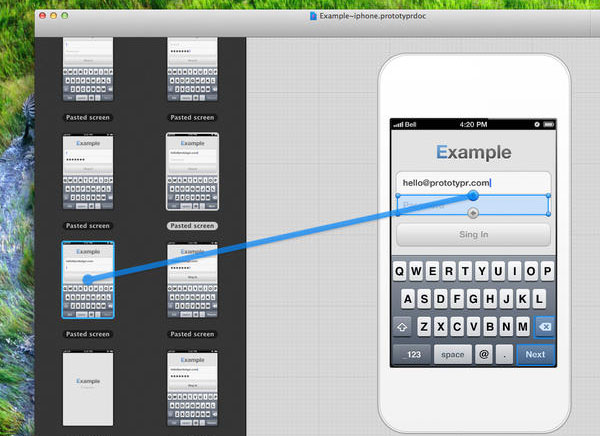Viewport: 600px width, 436px height.
Task: Tap the H key
Action: [x=490, y=299]
